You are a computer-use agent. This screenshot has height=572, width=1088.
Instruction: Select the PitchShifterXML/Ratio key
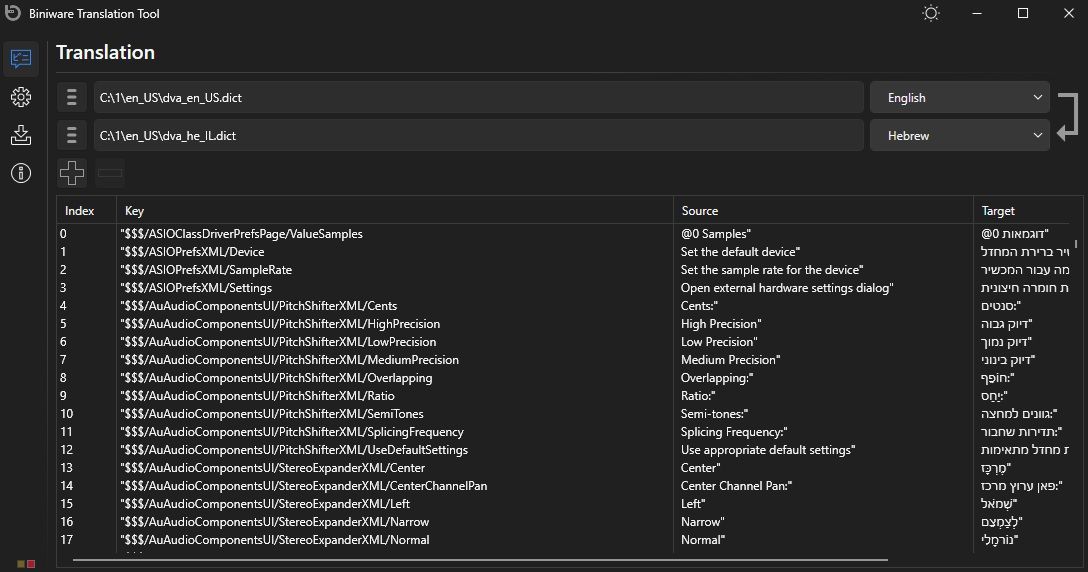(x=257, y=396)
